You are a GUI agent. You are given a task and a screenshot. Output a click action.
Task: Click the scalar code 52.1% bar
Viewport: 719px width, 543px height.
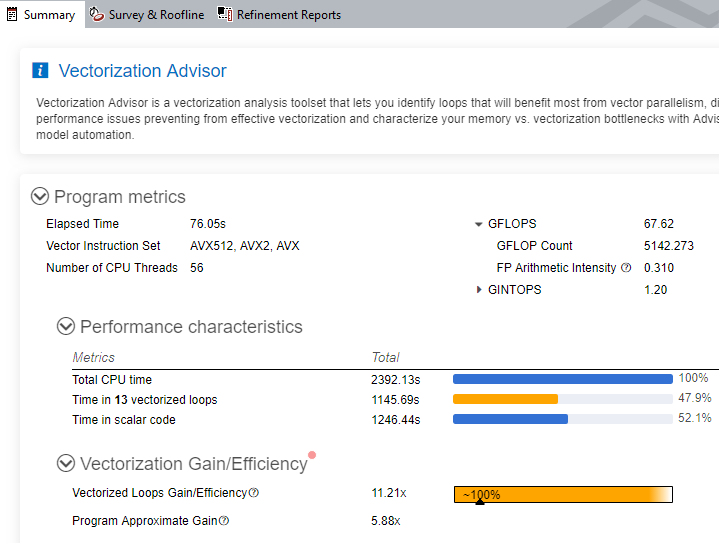point(510,419)
